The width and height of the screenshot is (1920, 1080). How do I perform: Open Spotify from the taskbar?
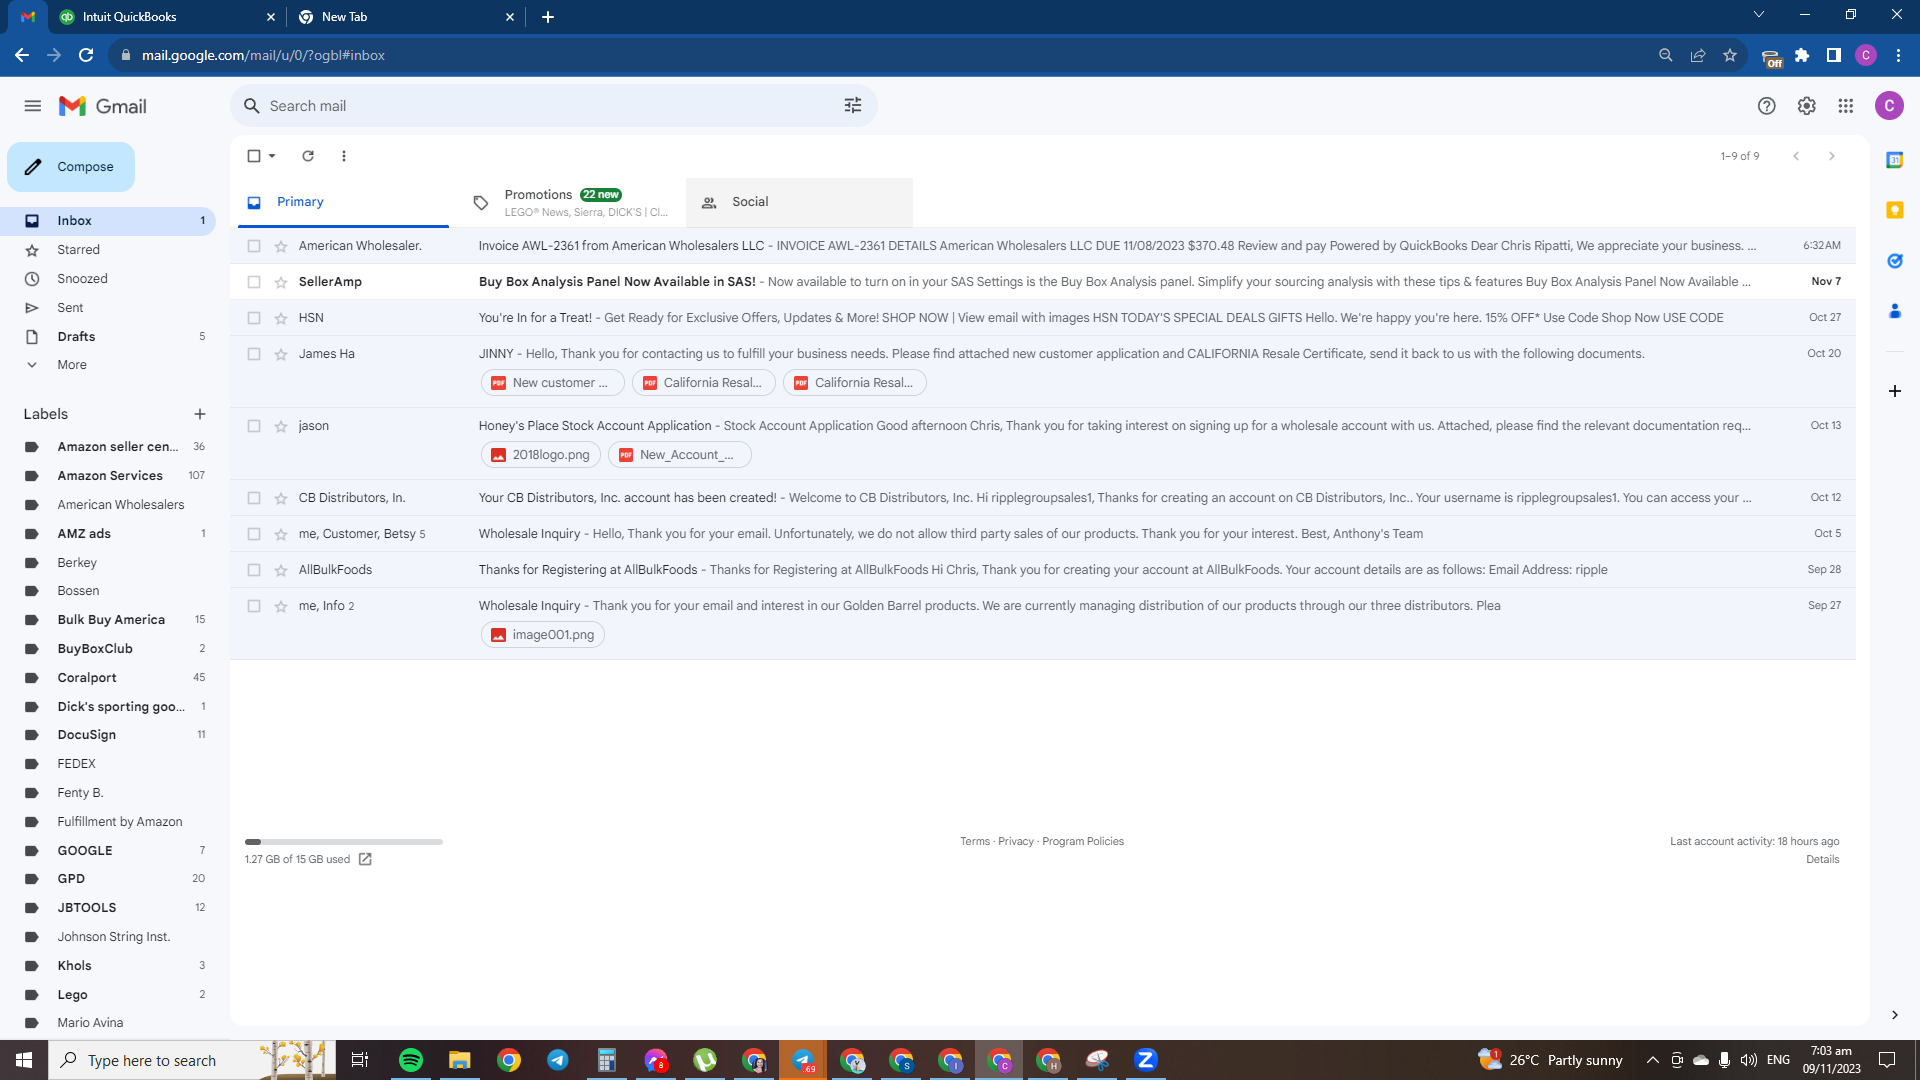point(411,1060)
